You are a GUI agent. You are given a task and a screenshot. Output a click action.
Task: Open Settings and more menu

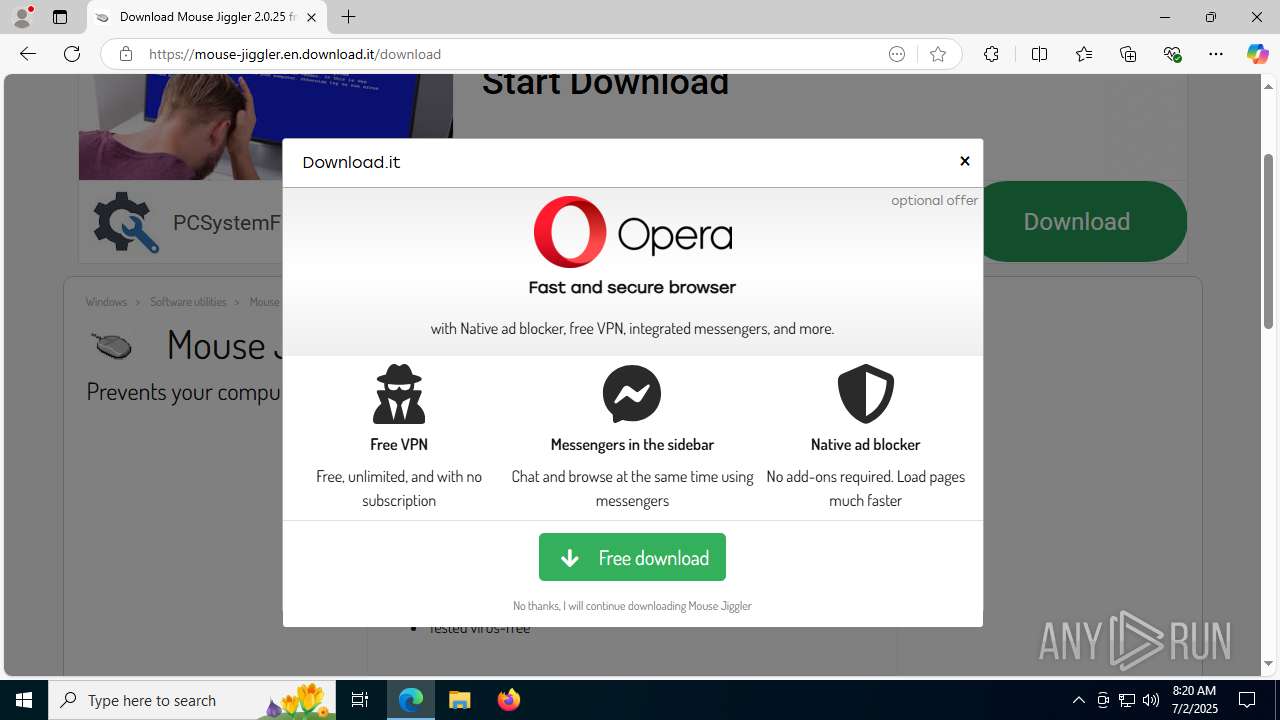[x=1216, y=54]
